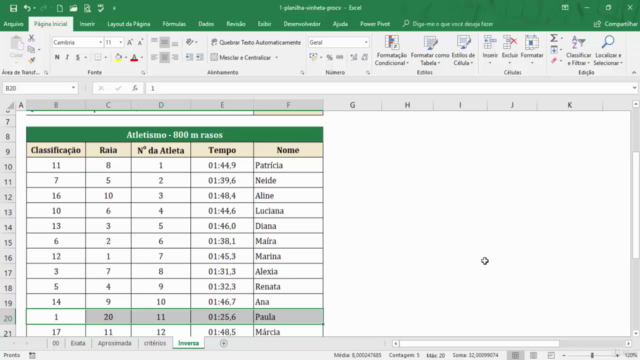This screenshot has height=360, width=640.
Task: Save the workbook using the disk icon
Action: (13, 8)
